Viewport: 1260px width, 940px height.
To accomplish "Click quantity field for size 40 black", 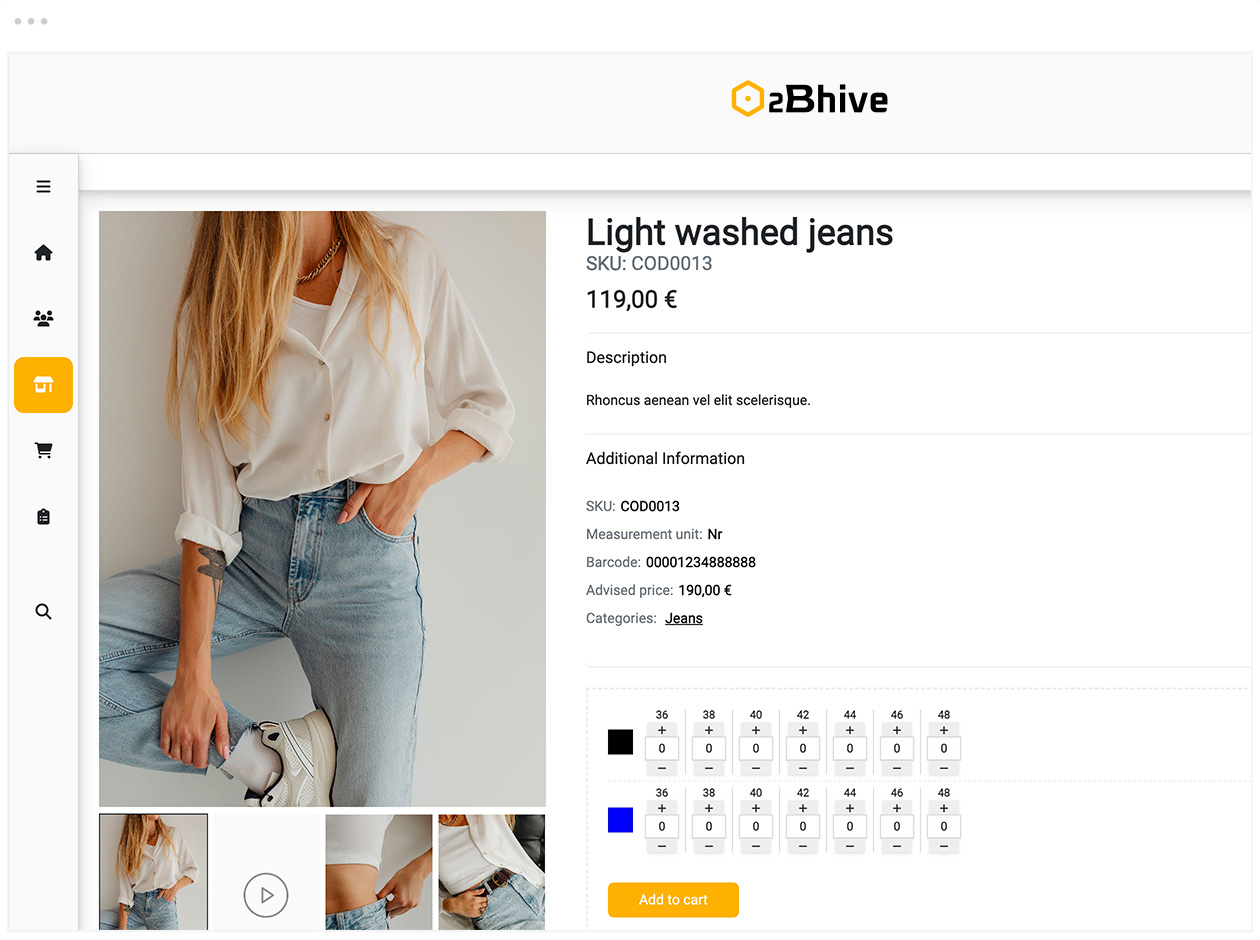I will [755, 748].
